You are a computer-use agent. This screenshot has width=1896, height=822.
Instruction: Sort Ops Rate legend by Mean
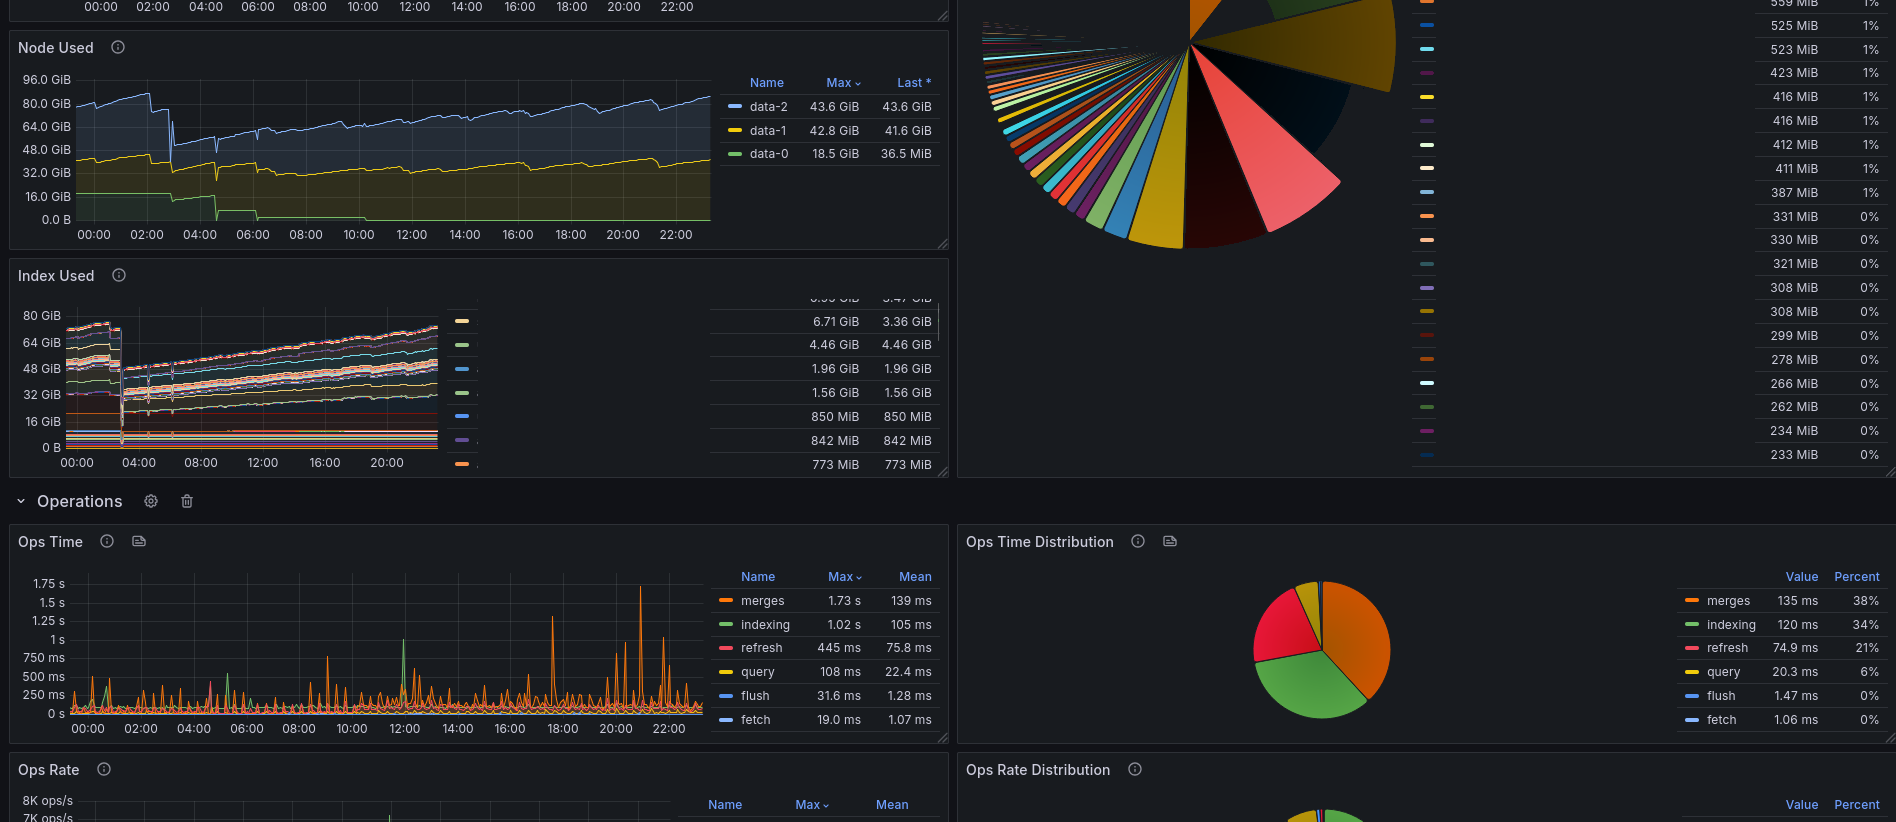(x=892, y=805)
